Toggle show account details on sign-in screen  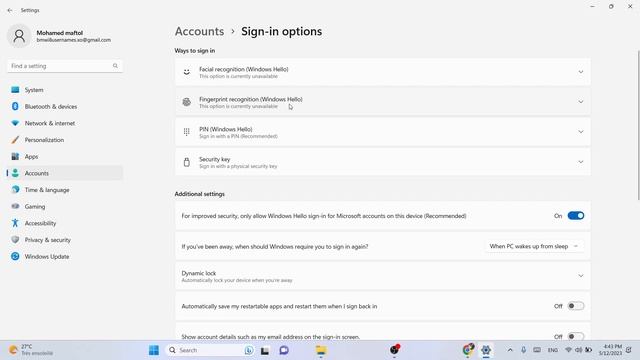tap(576, 336)
